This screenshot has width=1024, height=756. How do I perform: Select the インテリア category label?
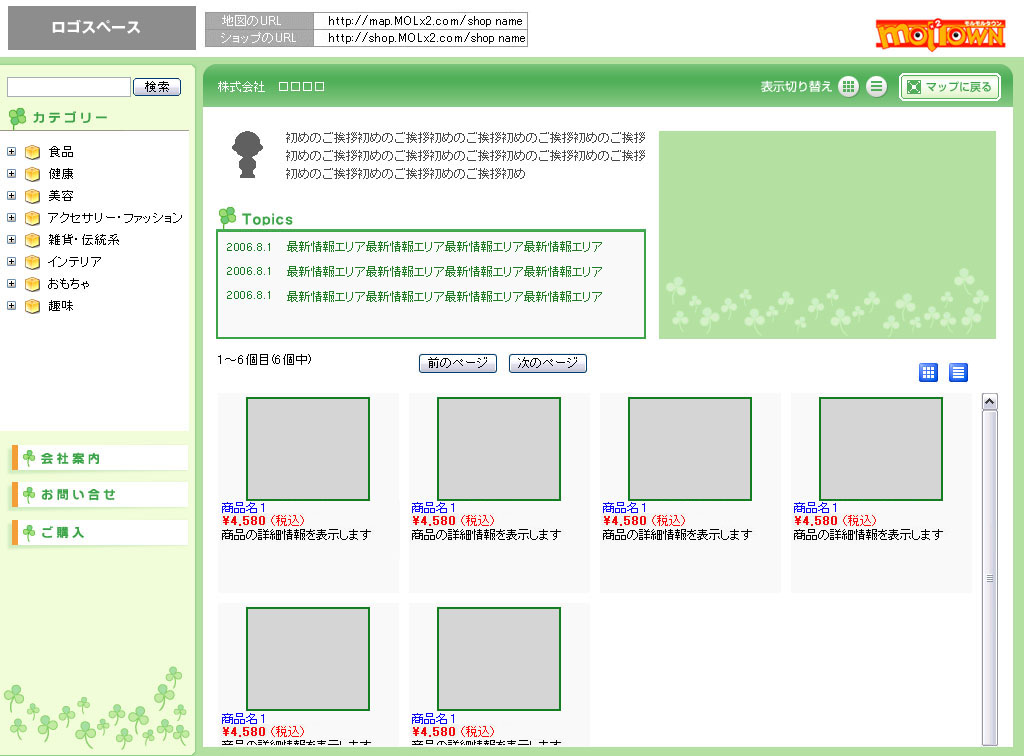[x=74, y=261]
